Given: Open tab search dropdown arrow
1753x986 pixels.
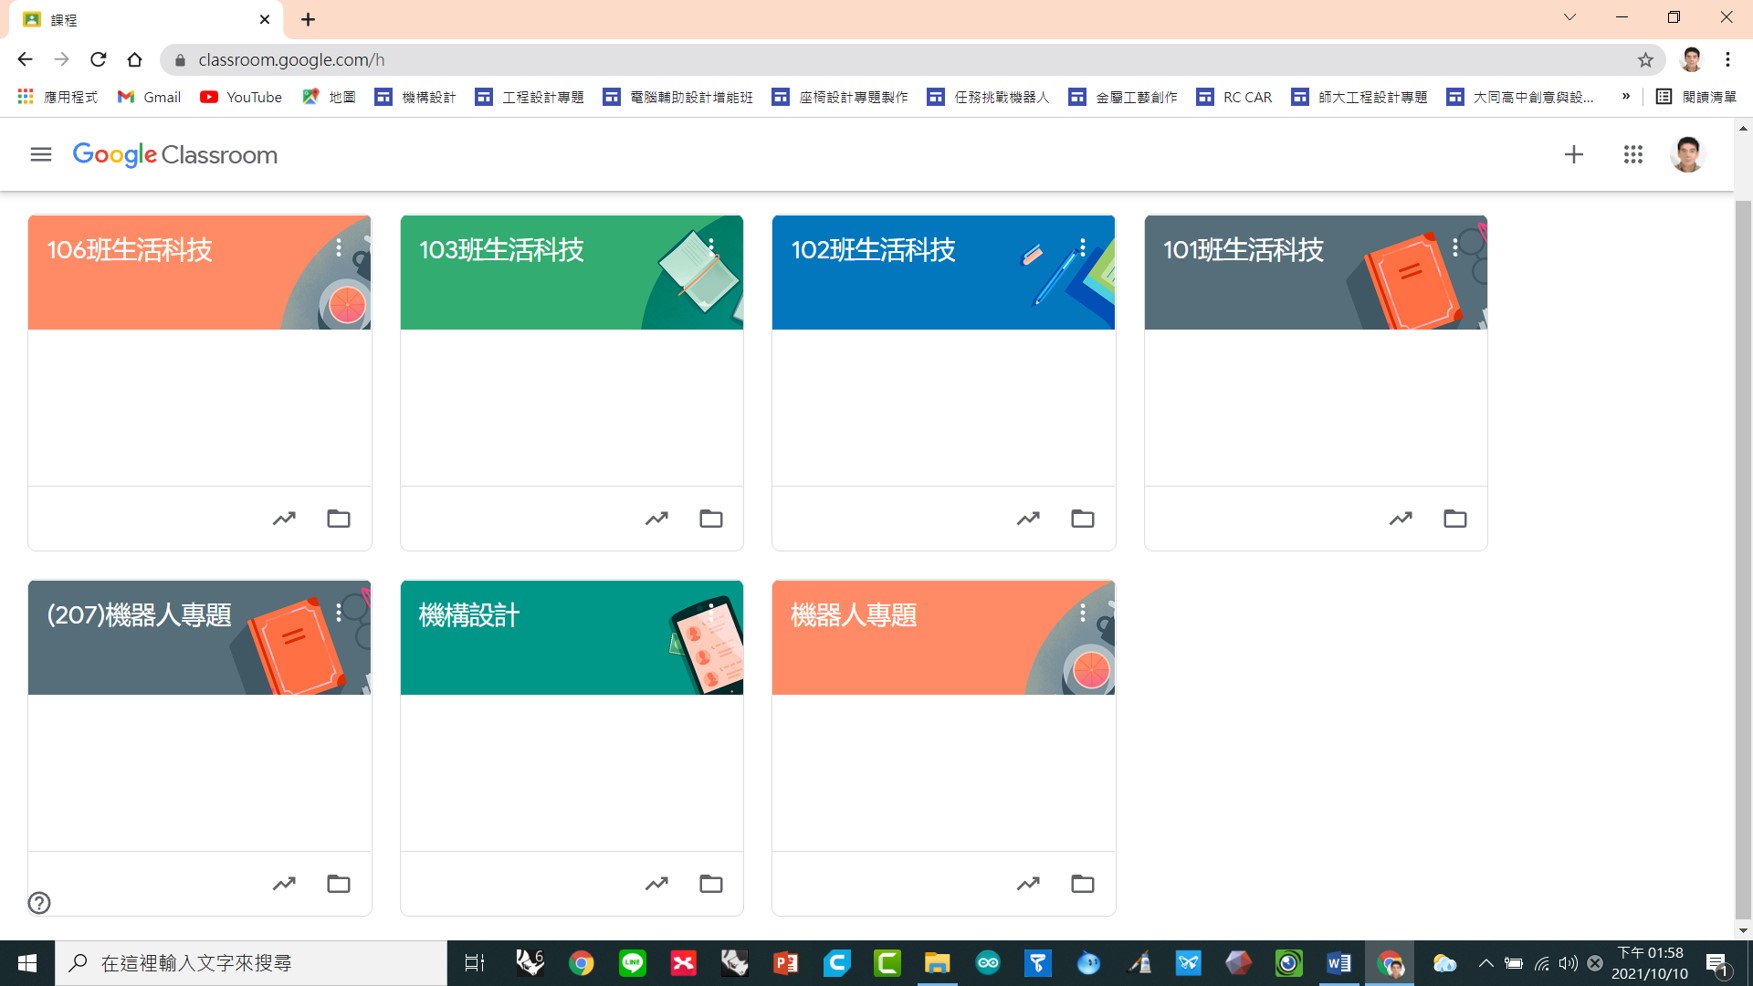Looking at the screenshot, I should pos(1569,18).
